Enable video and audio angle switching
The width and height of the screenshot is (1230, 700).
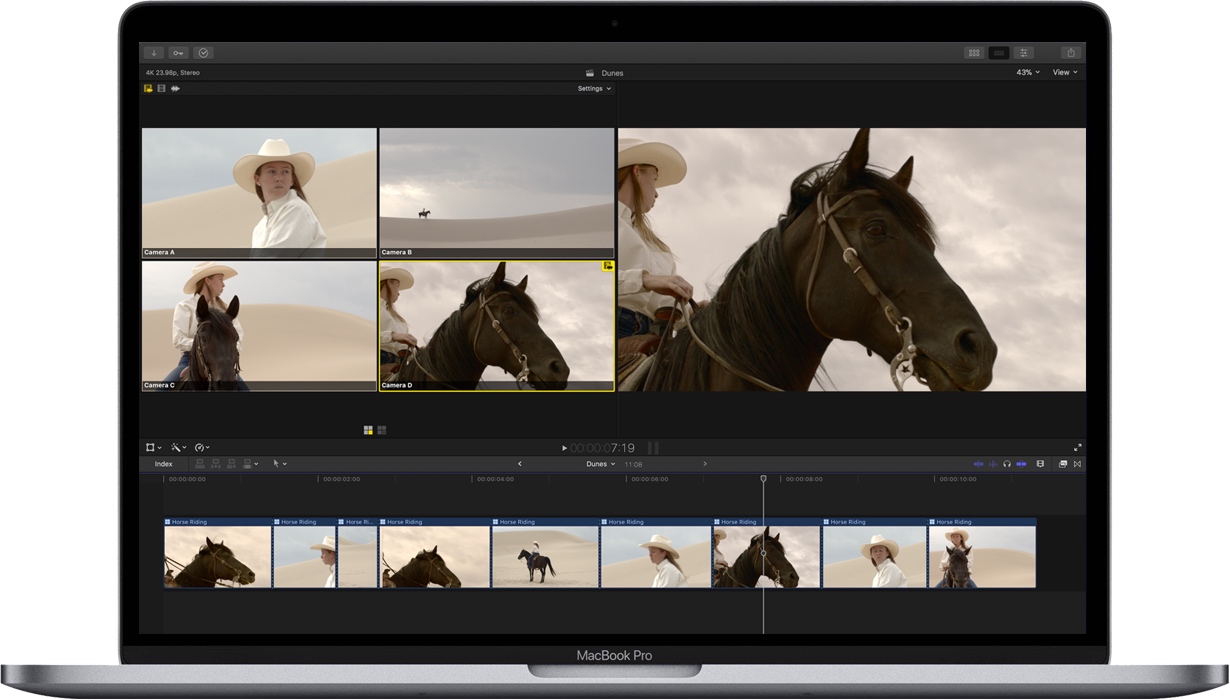pyautogui.click(x=148, y=89)
